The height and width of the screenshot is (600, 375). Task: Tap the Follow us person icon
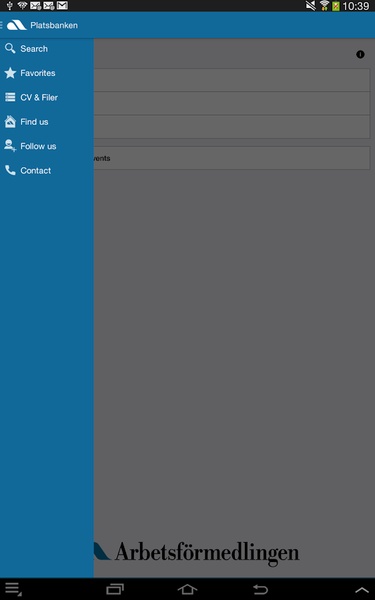(x=10, y=146)
